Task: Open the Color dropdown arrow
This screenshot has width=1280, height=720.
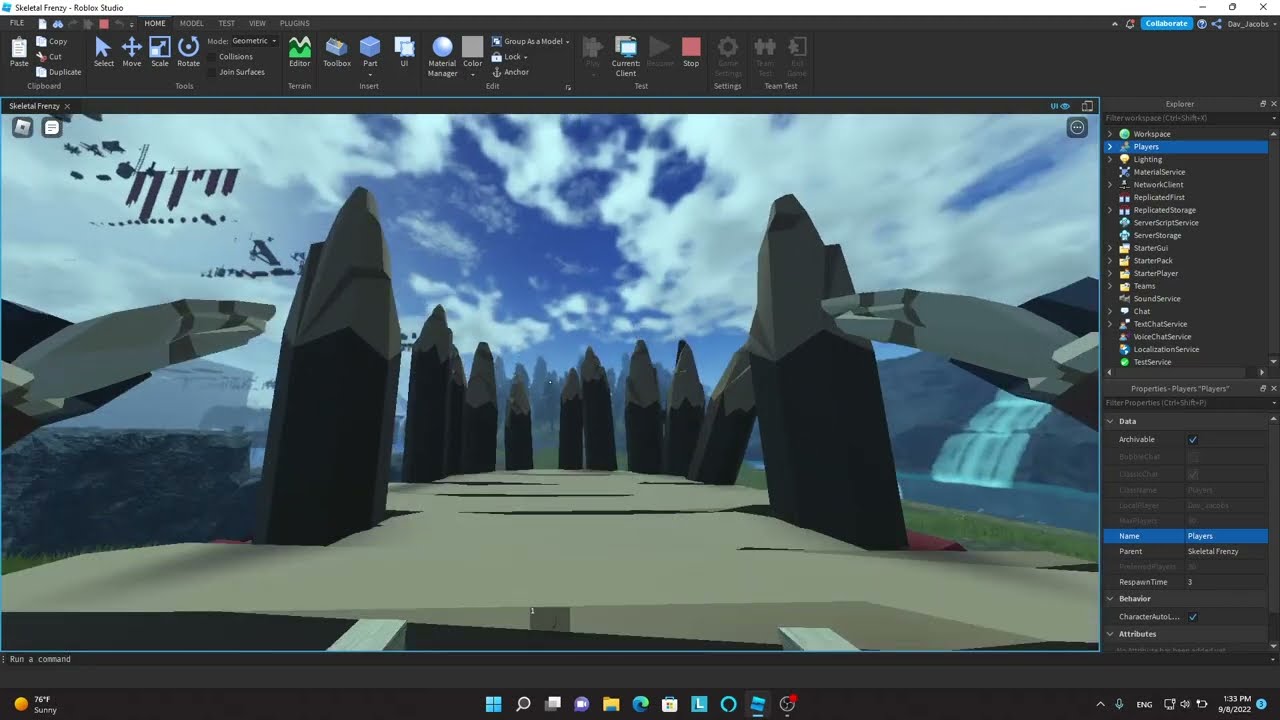Action: point(473,74)
